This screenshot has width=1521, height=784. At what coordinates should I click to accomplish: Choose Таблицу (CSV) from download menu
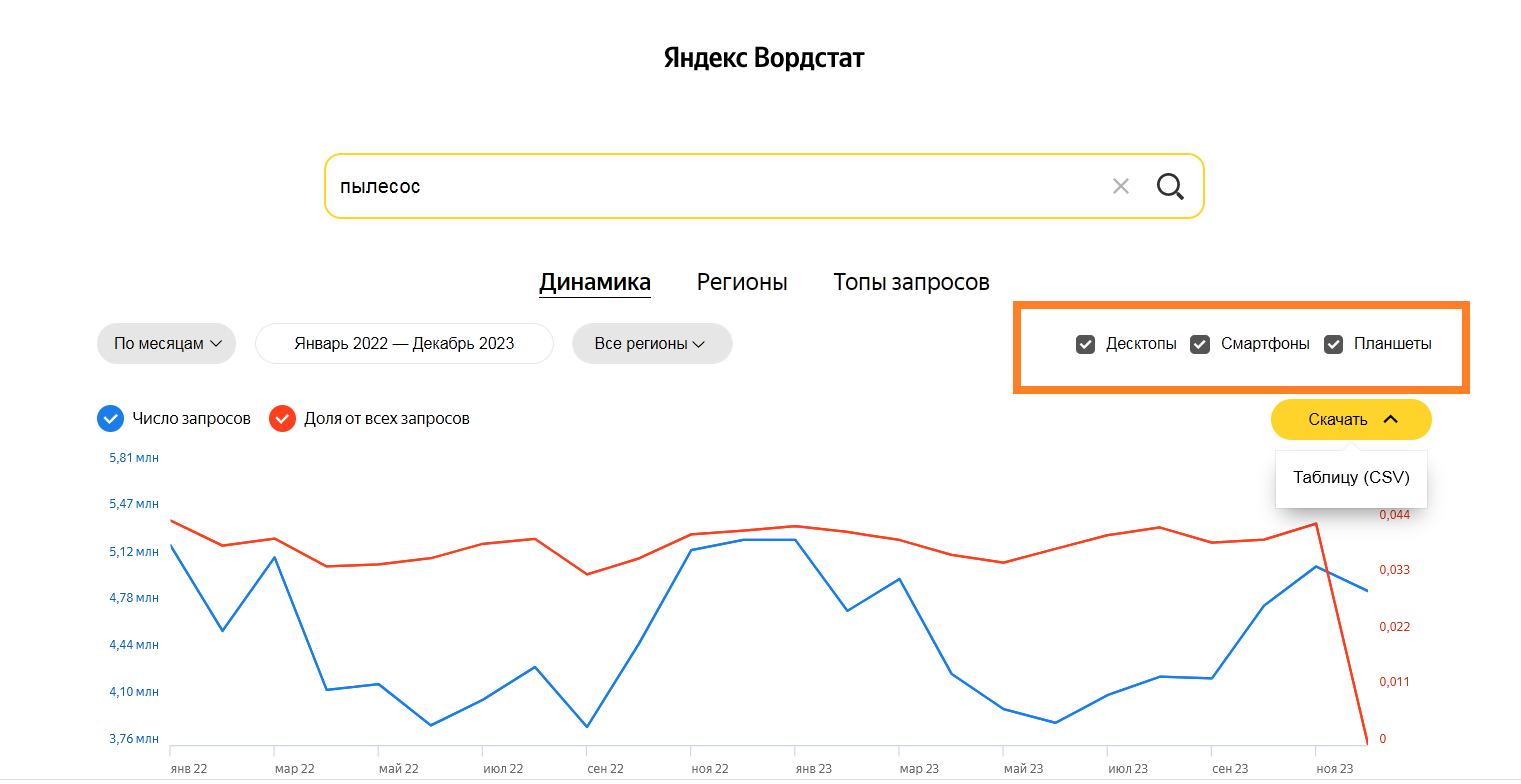pos(1351,478)
